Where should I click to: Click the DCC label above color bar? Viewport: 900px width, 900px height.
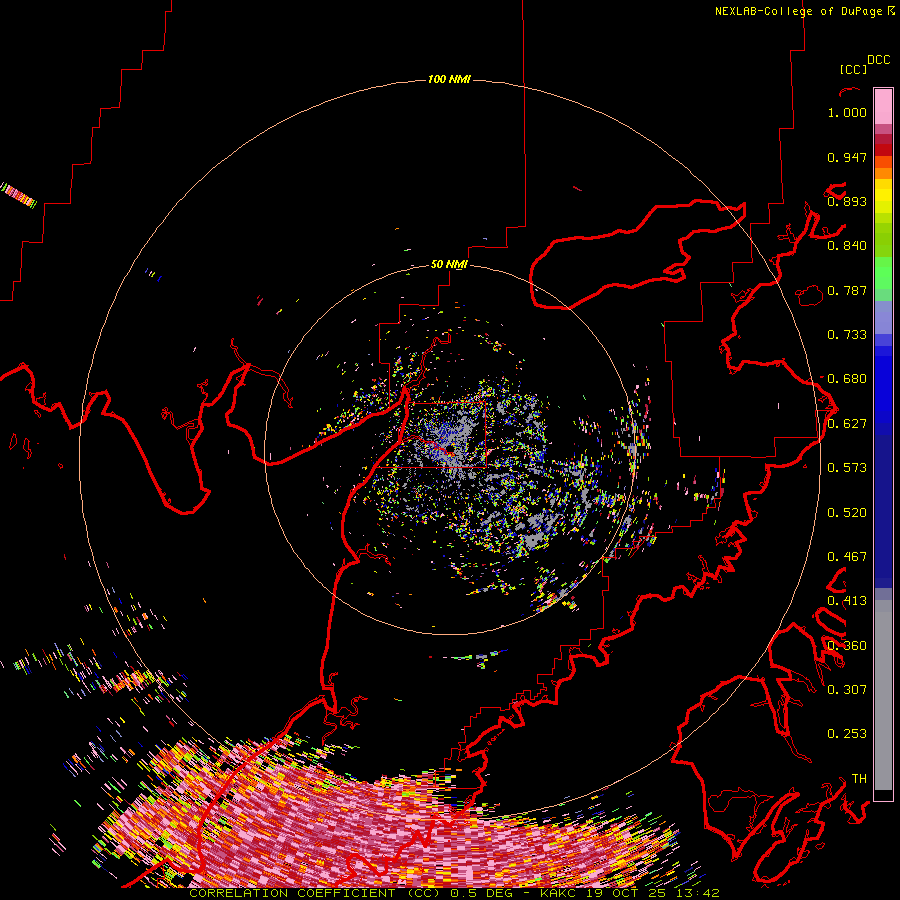point(879,60)
